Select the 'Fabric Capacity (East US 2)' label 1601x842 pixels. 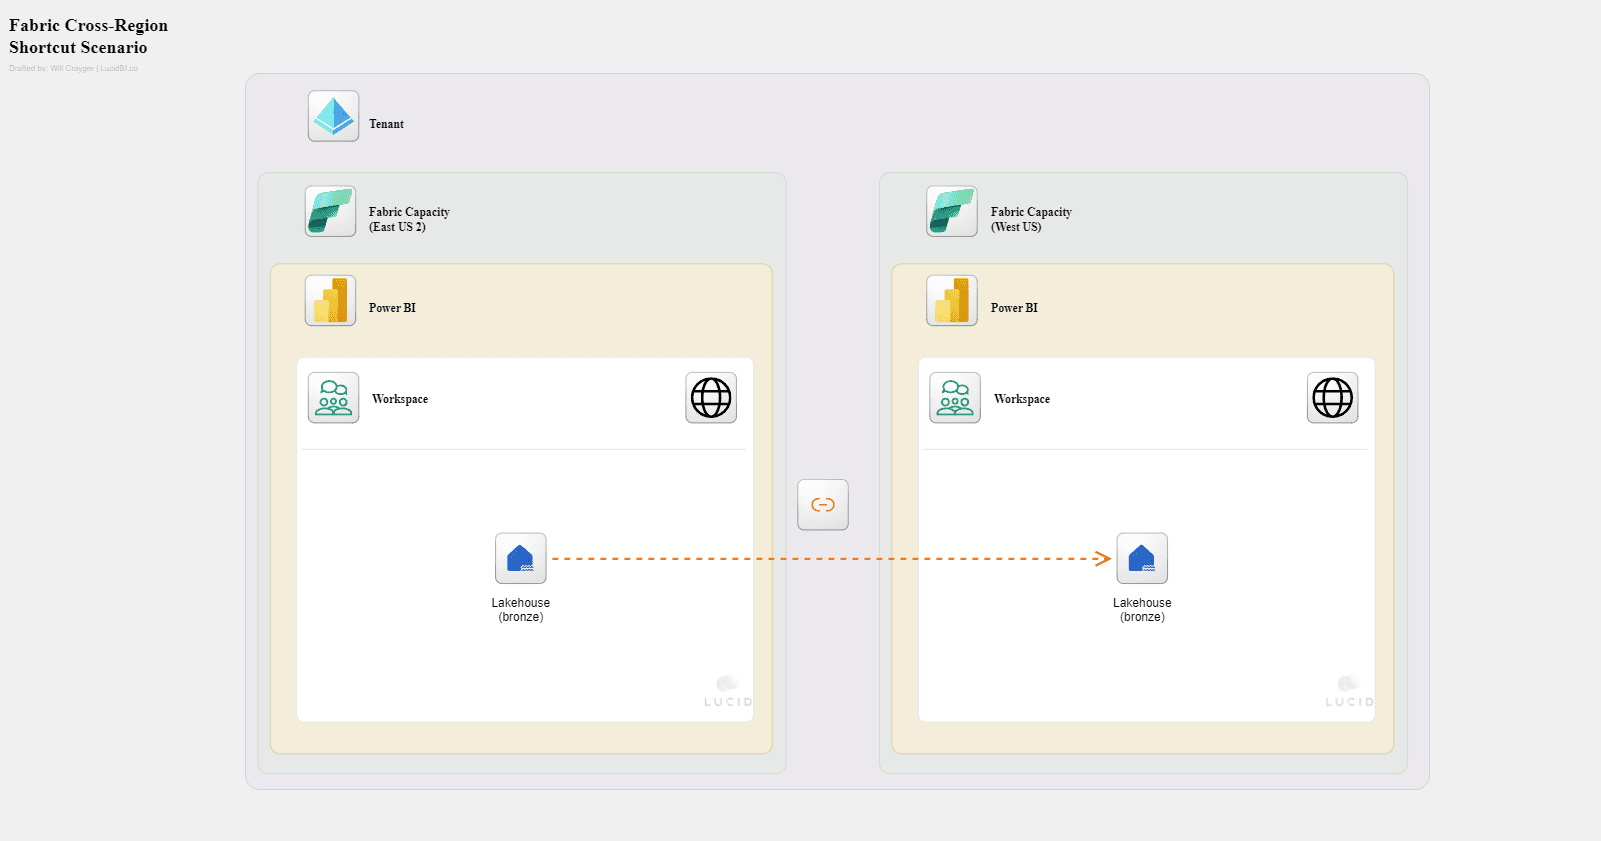[x=409, y=219]
